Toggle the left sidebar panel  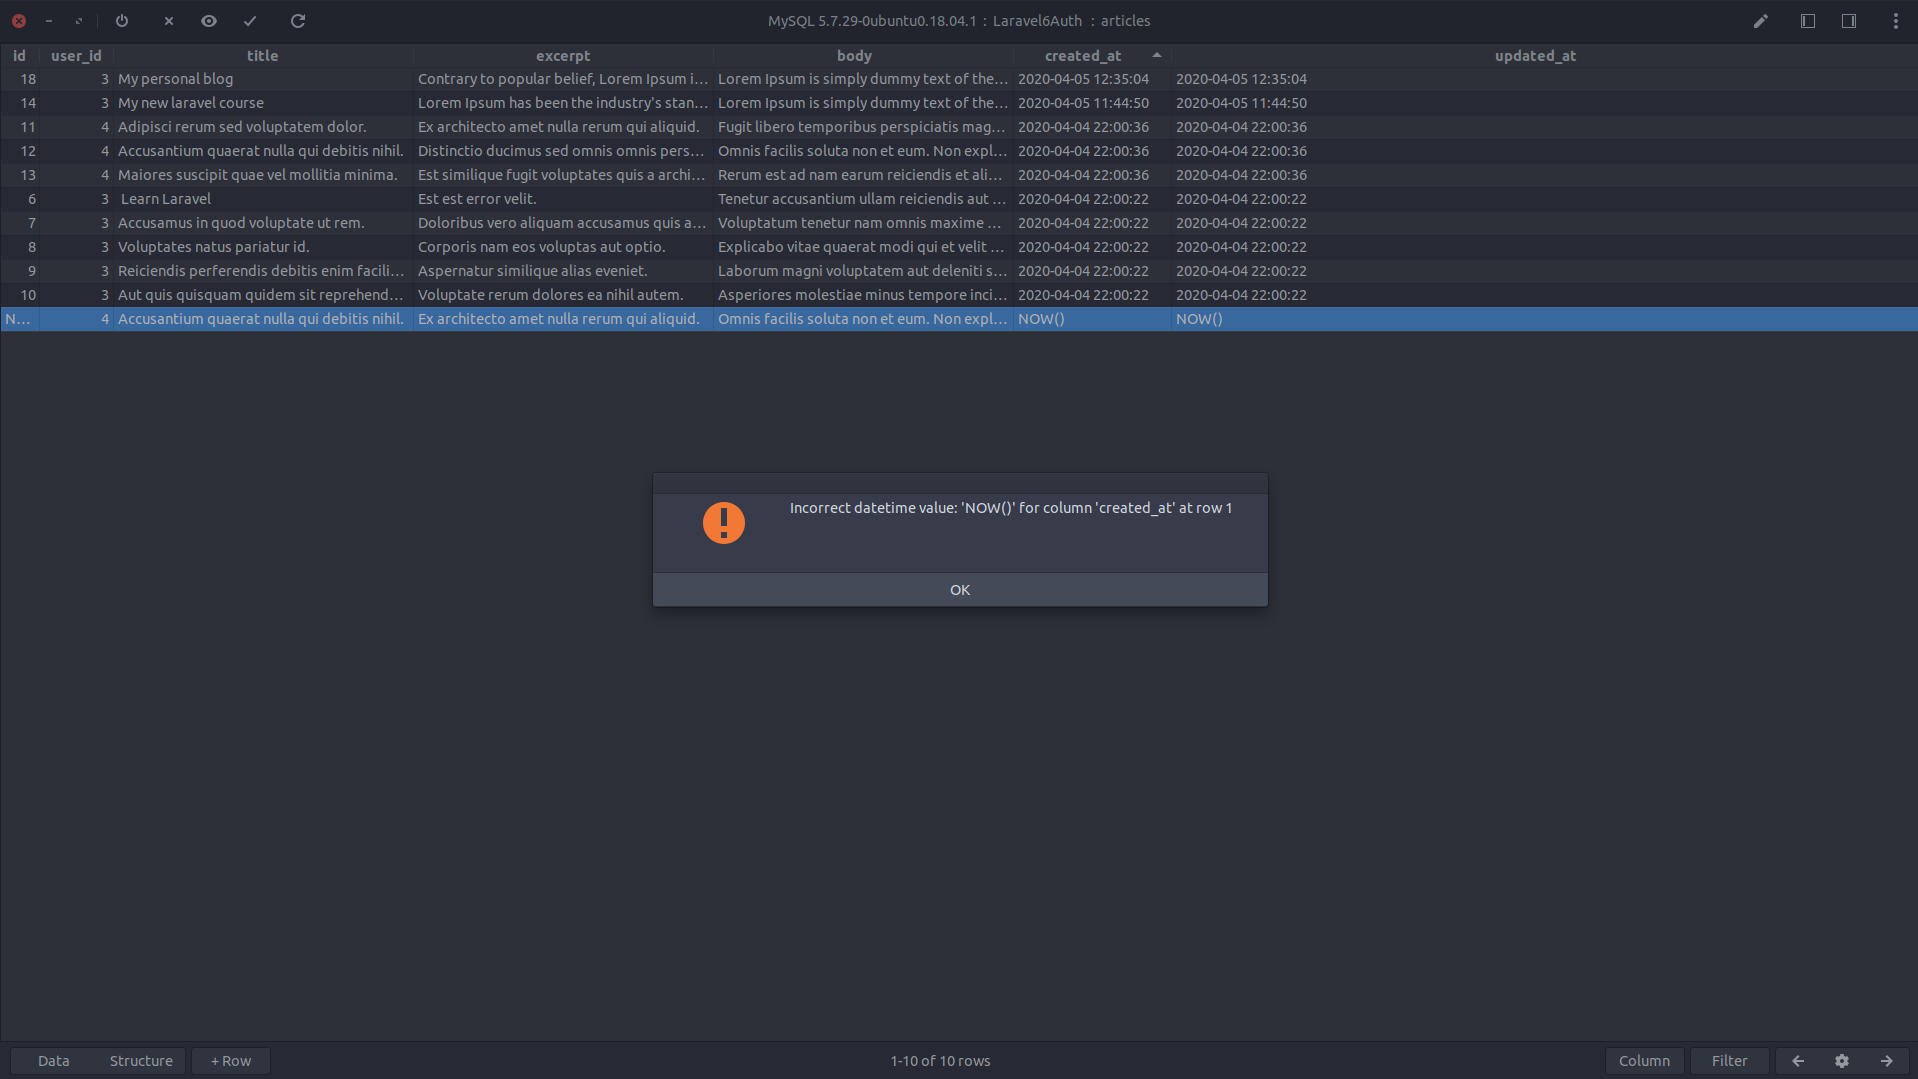(x=1808, y=20)
